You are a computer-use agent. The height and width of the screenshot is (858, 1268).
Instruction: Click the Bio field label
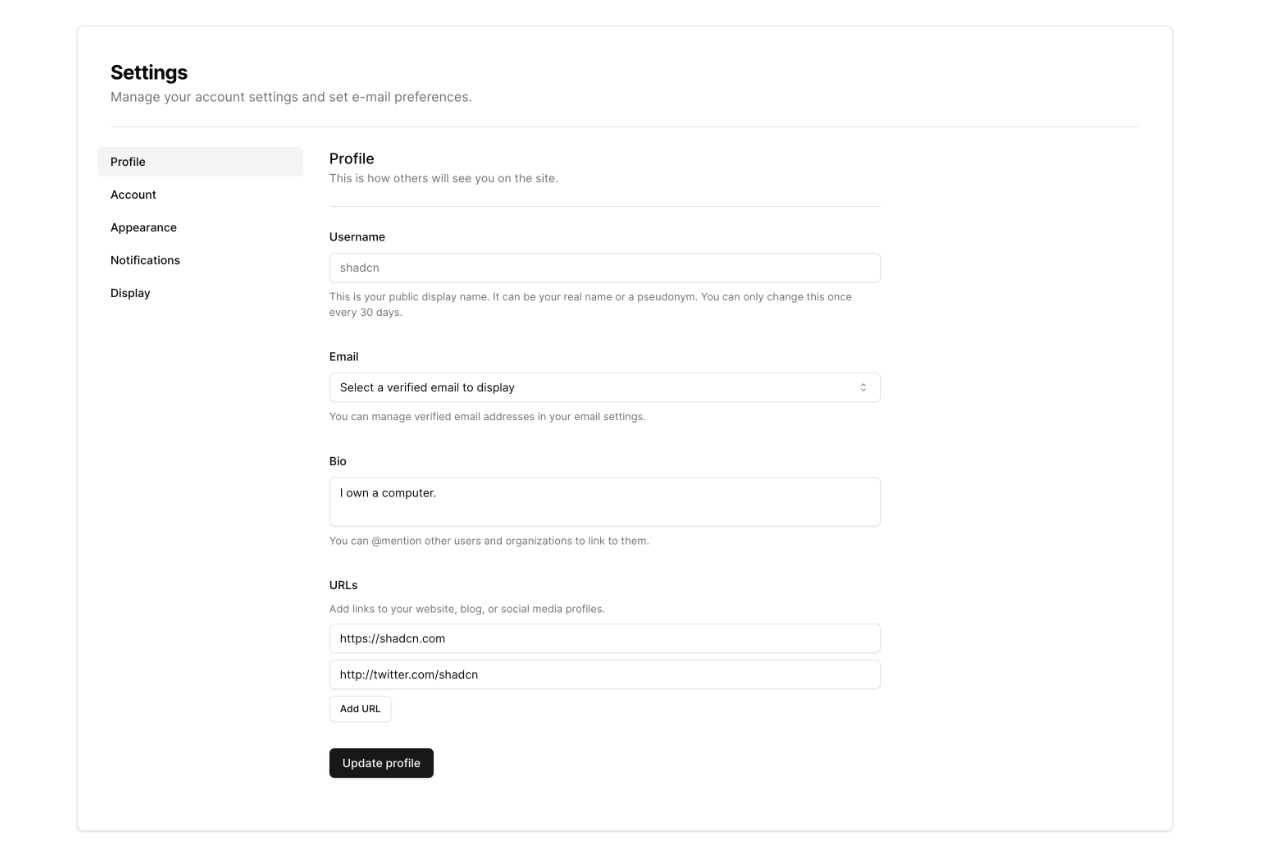pos(337,461)
